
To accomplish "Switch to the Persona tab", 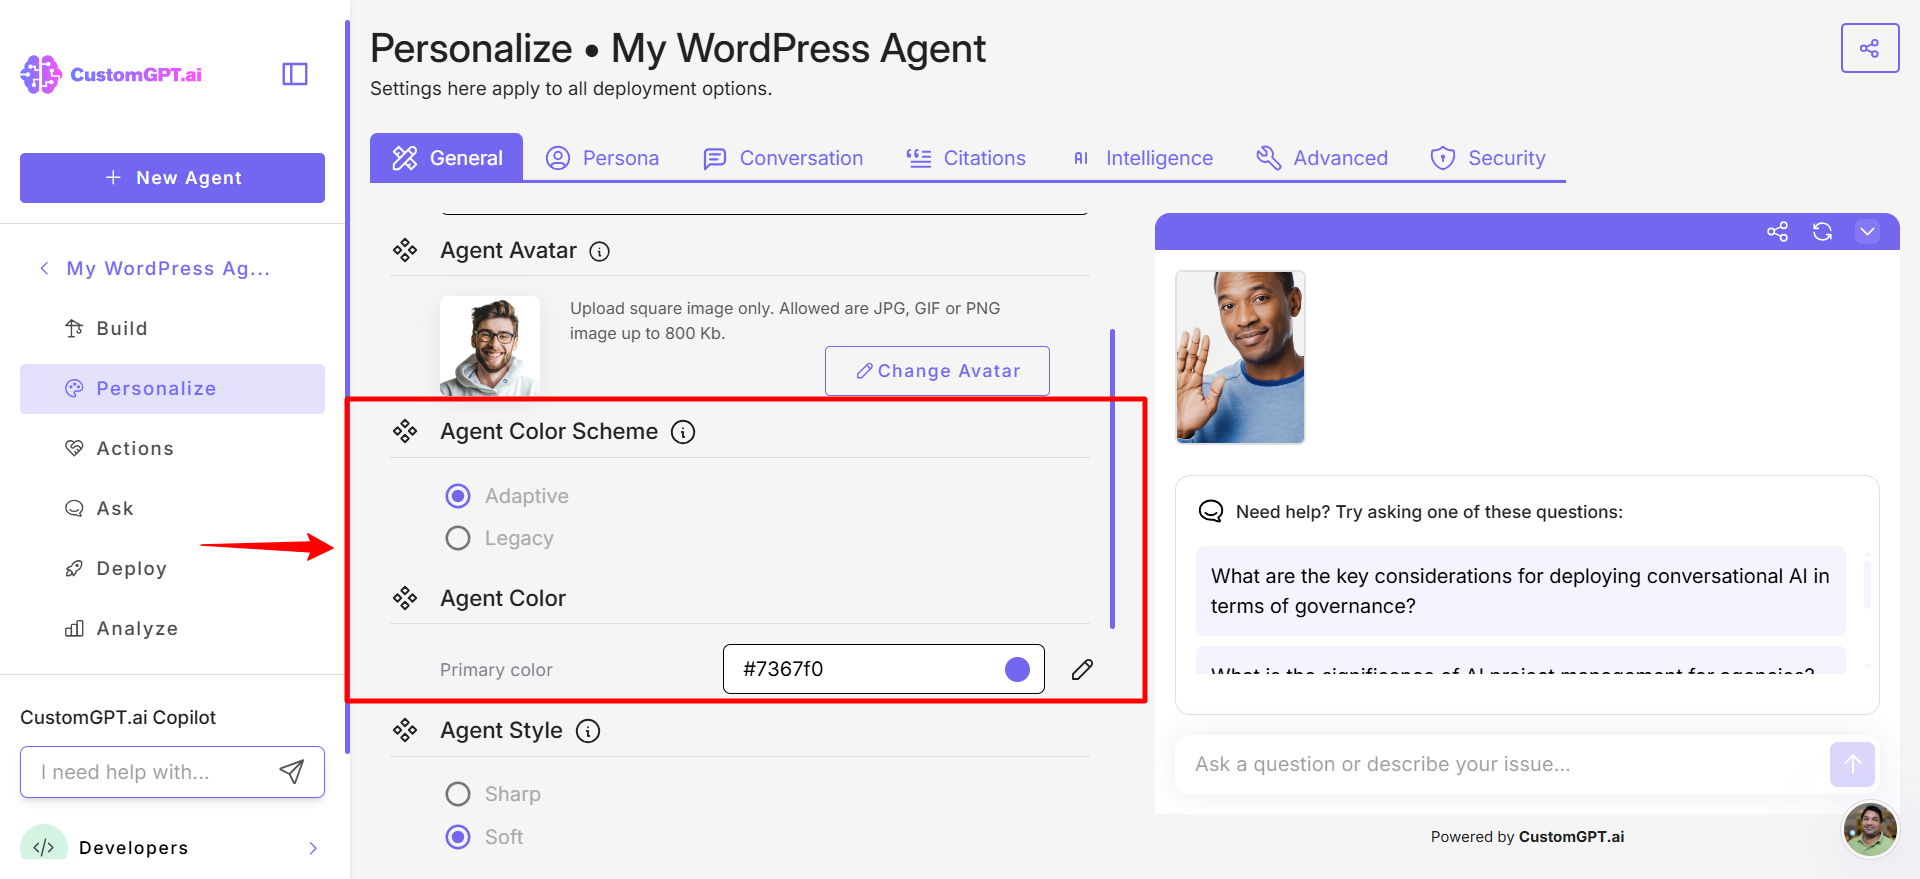I will 602,158.
